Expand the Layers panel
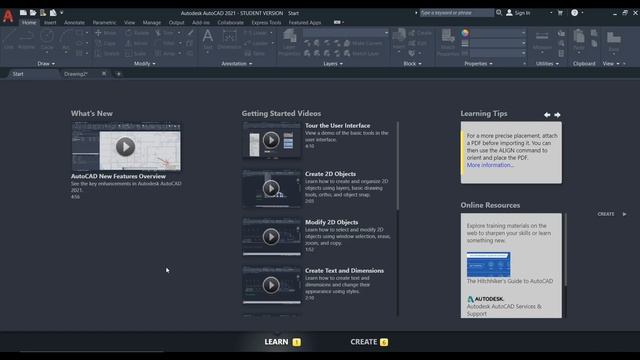The height and width of the screenshot is (360, 640). pyautogui.click(x=333, y=64)
